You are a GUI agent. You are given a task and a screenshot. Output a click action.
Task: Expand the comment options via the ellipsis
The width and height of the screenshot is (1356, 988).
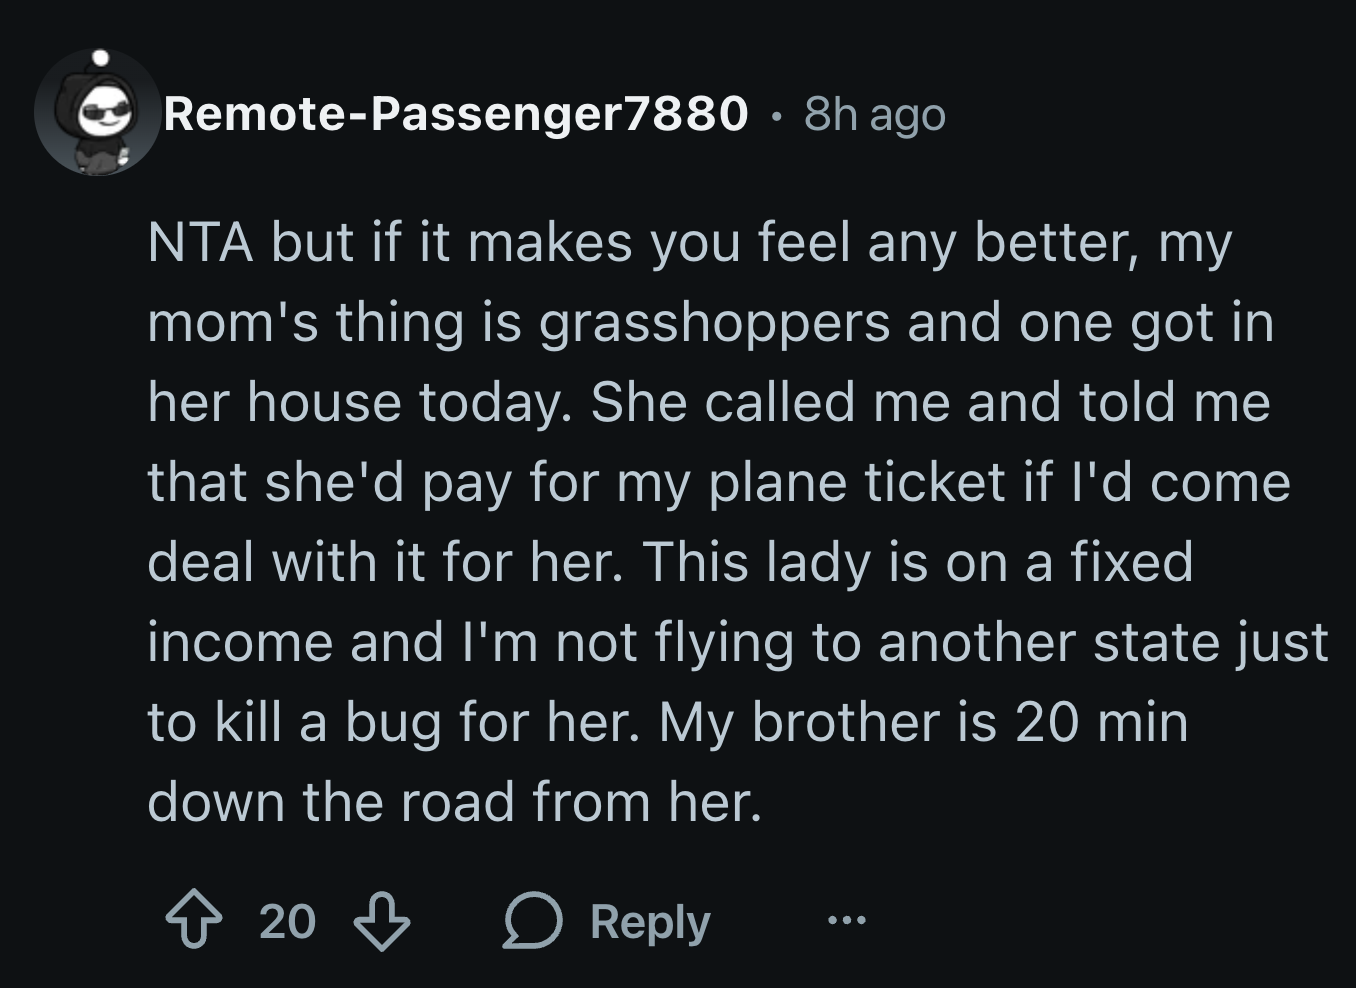pos(847,922)
